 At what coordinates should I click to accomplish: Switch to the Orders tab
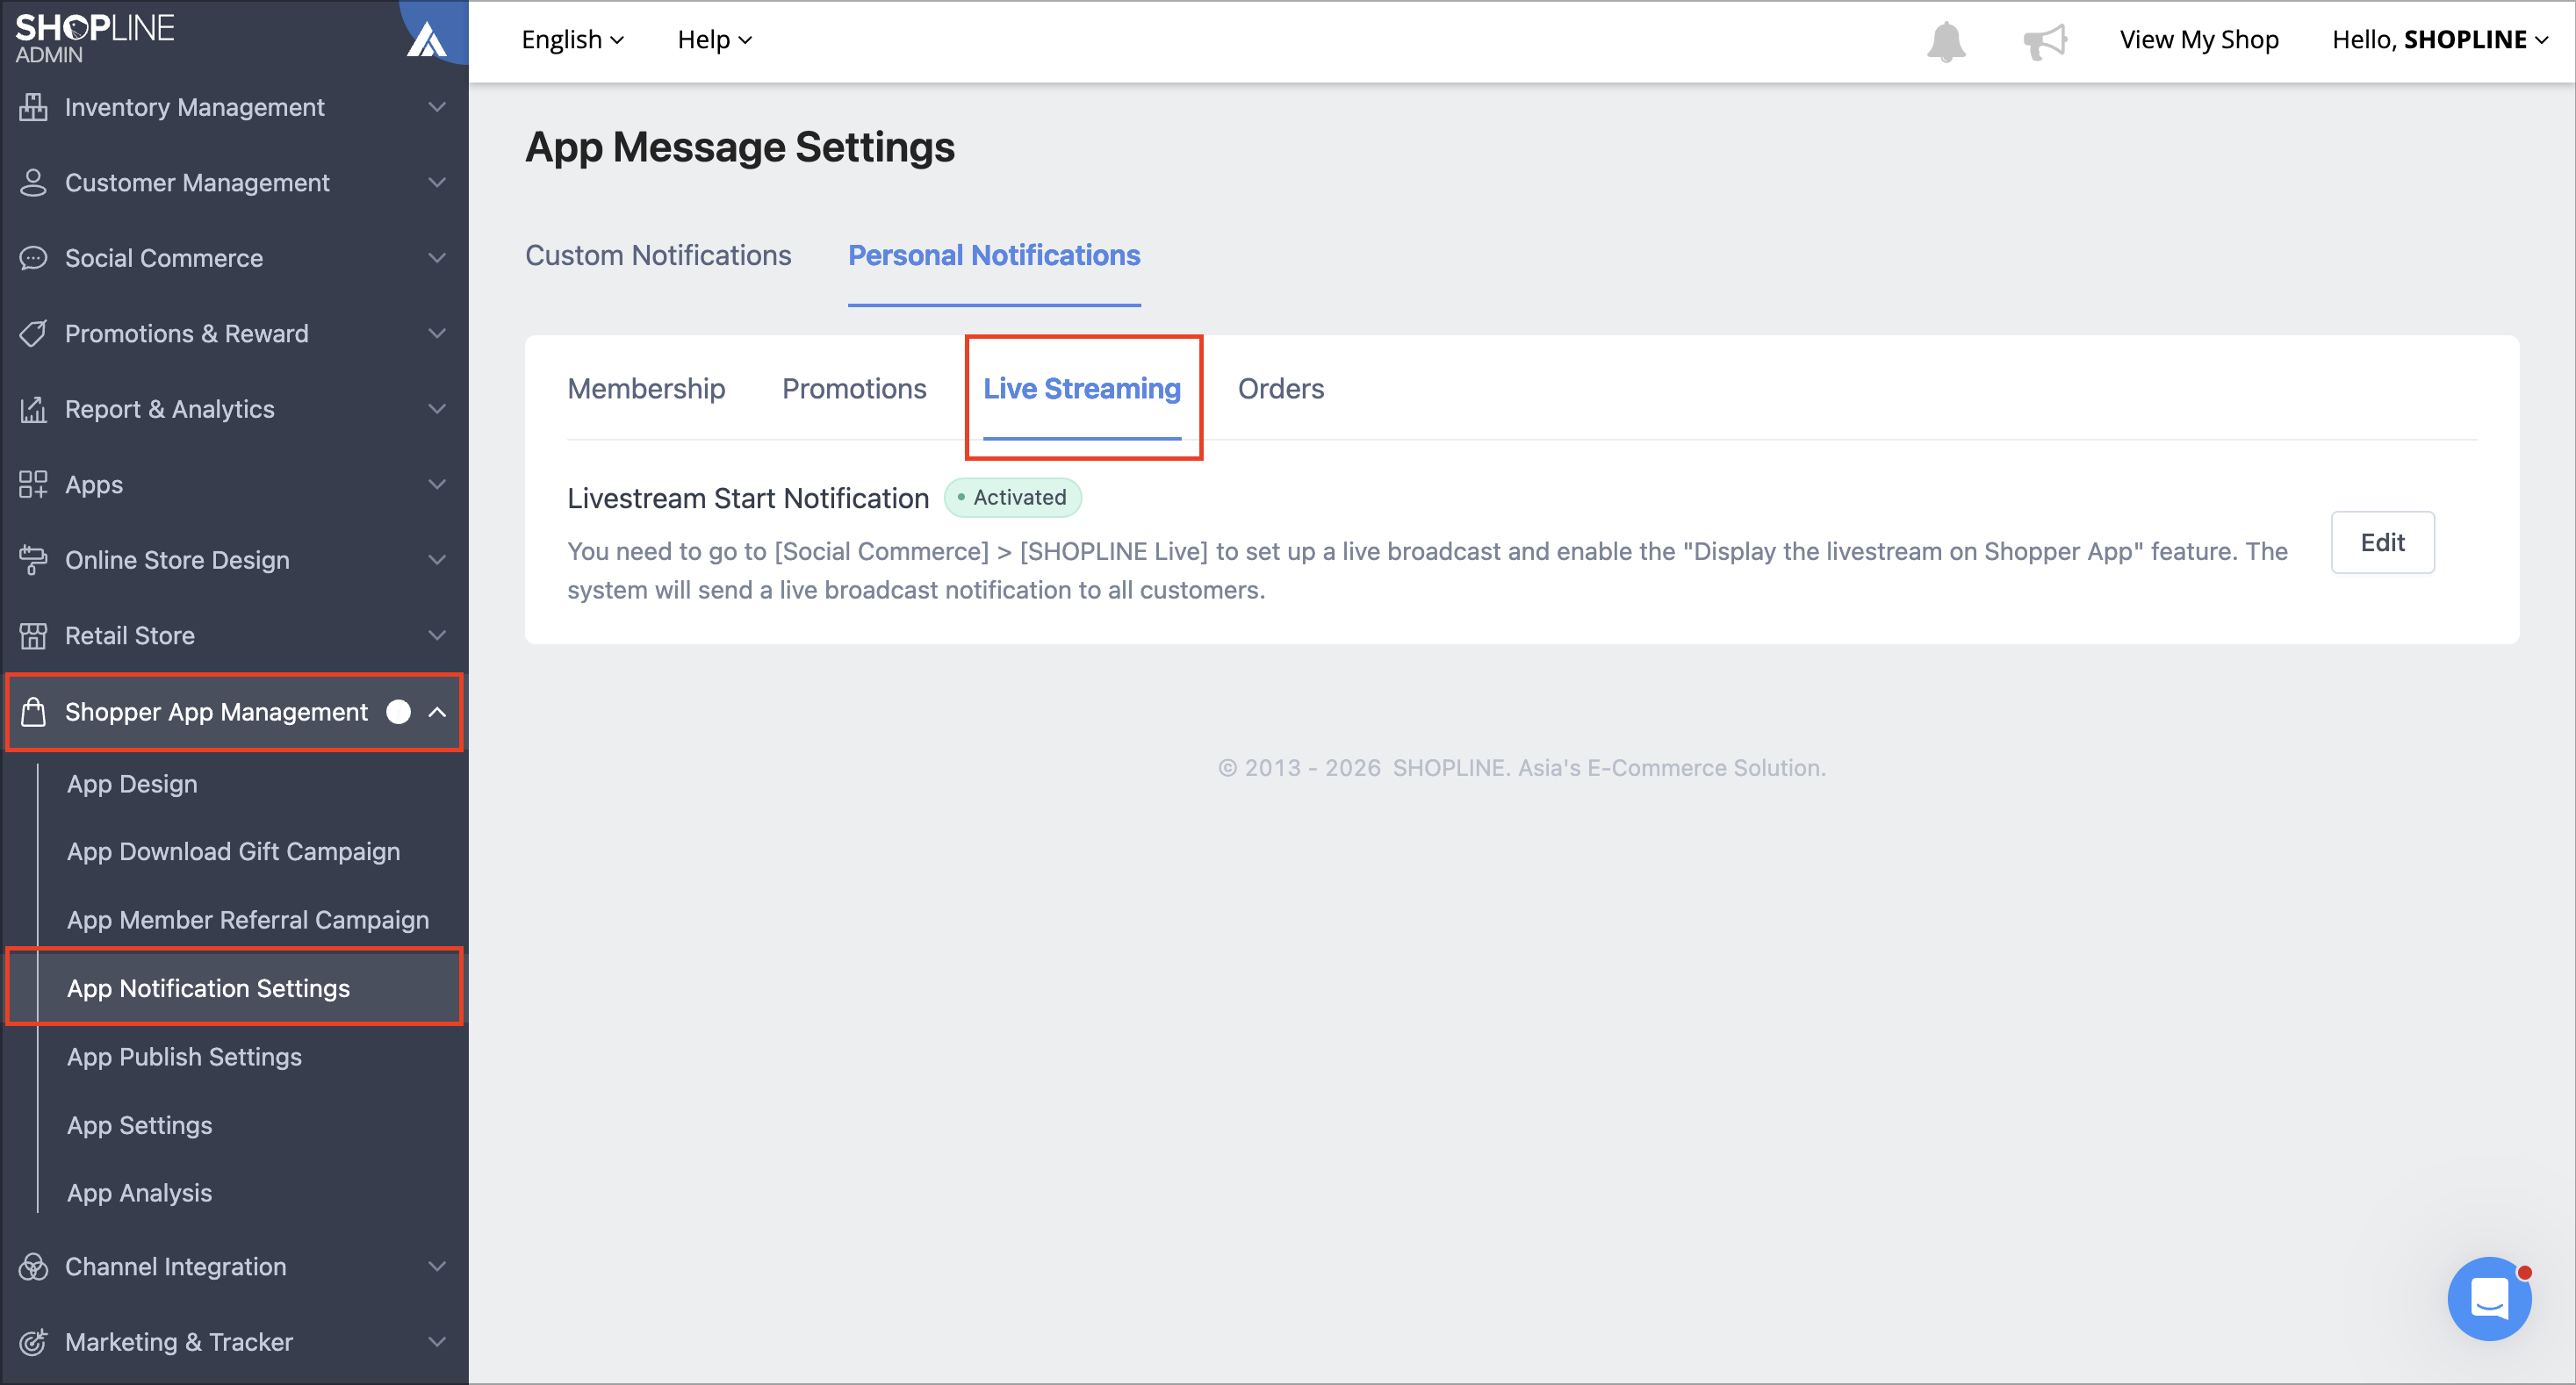[1281, 389]
